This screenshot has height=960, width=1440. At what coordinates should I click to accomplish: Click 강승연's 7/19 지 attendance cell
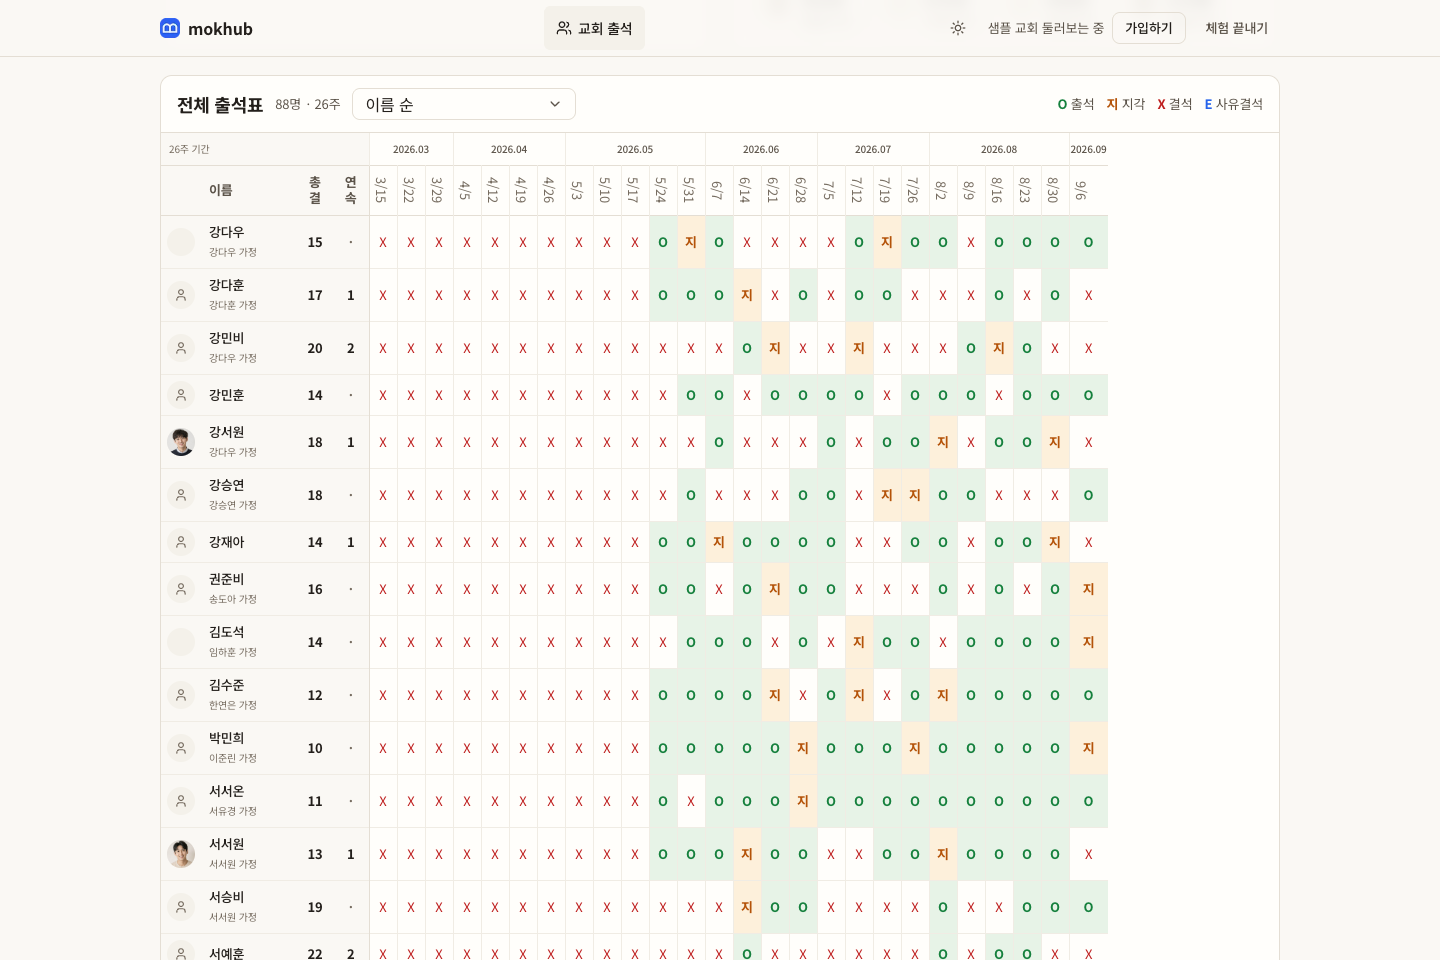coord(887,495)
